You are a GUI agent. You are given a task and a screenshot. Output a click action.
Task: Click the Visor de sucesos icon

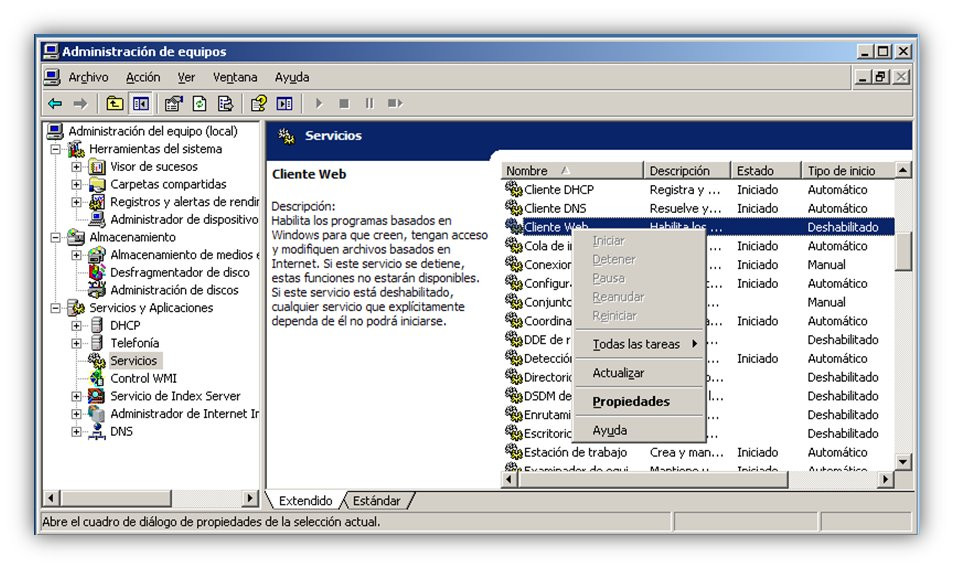click(x=97, y=166)
